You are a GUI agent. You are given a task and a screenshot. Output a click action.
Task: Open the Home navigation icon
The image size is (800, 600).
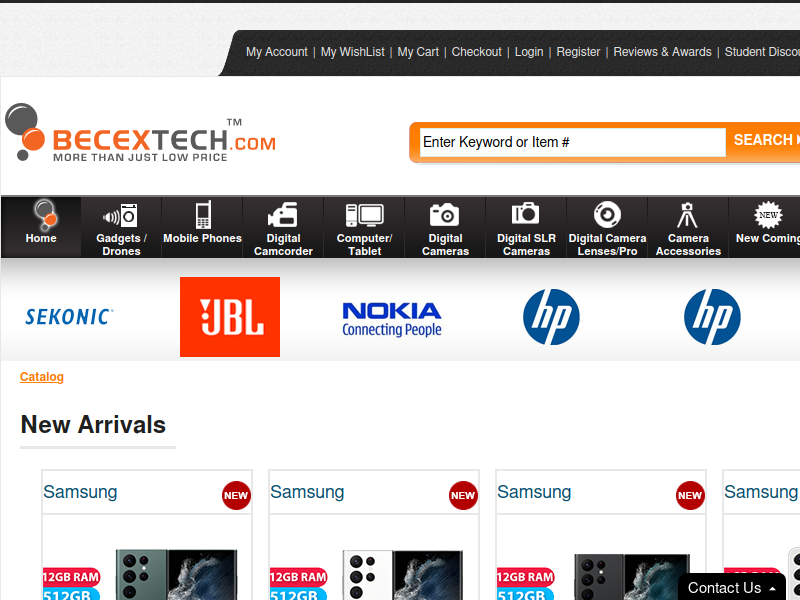tap(45, 214)
